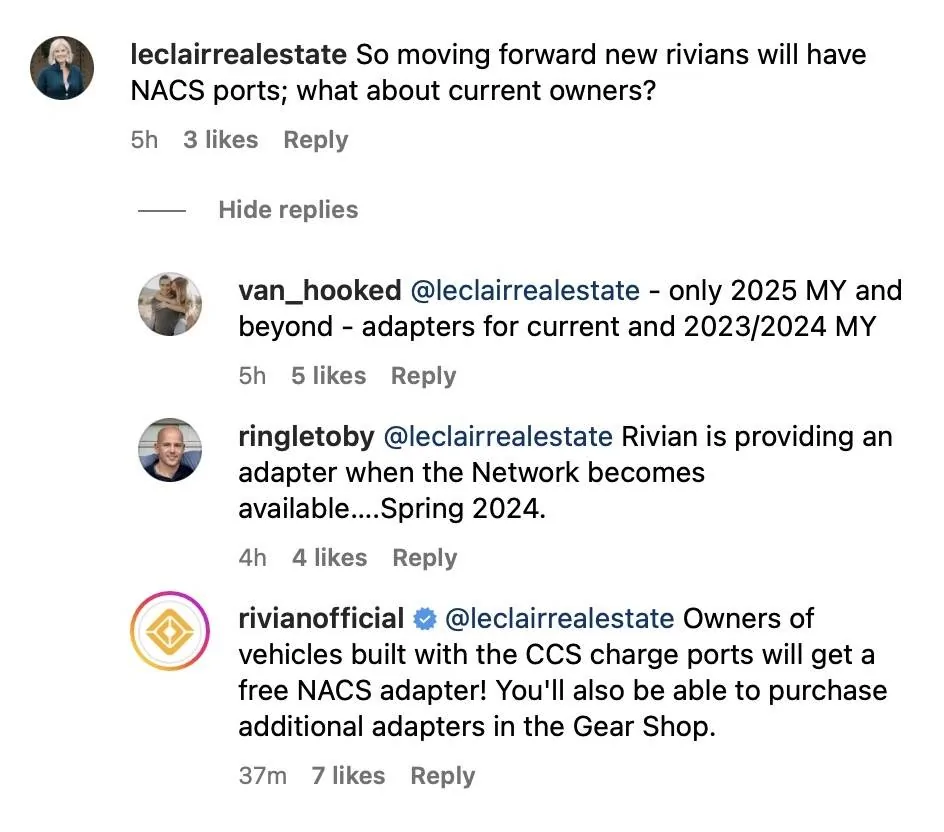Open the van_hooked username link

[319, 290]
